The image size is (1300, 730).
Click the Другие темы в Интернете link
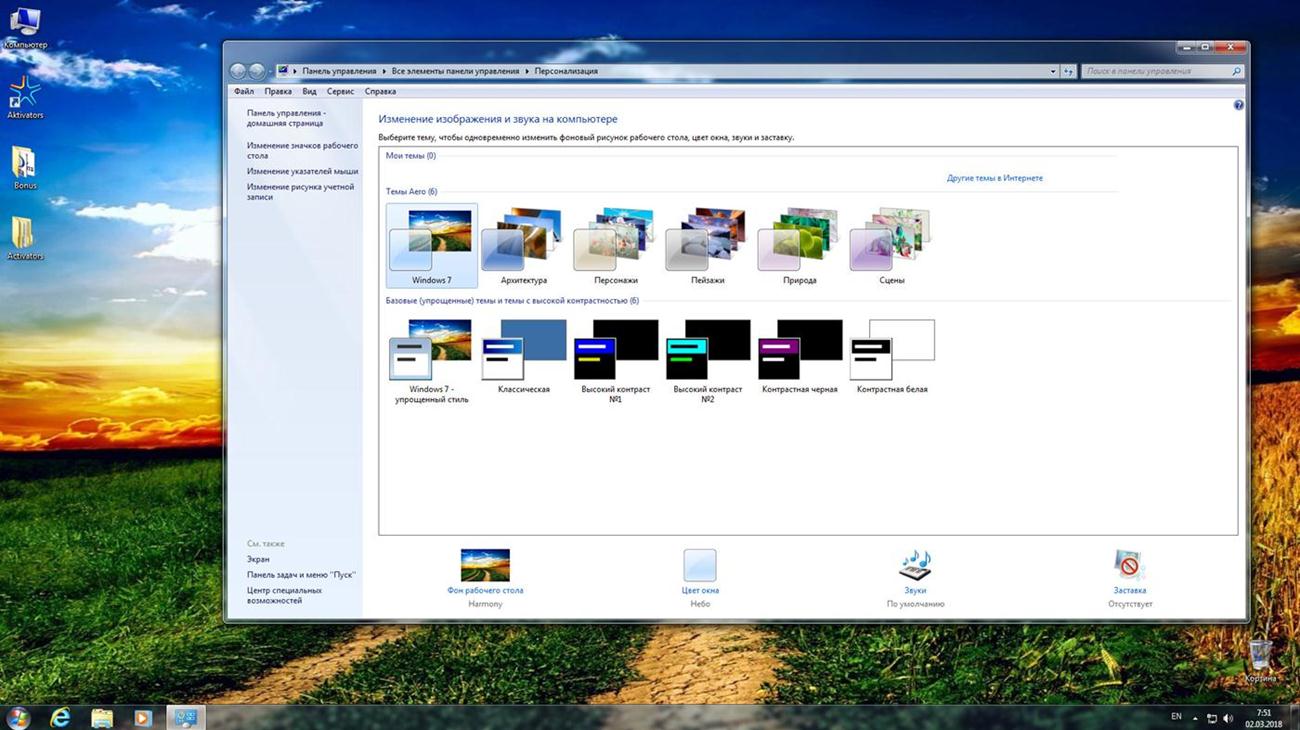[994, 178]
